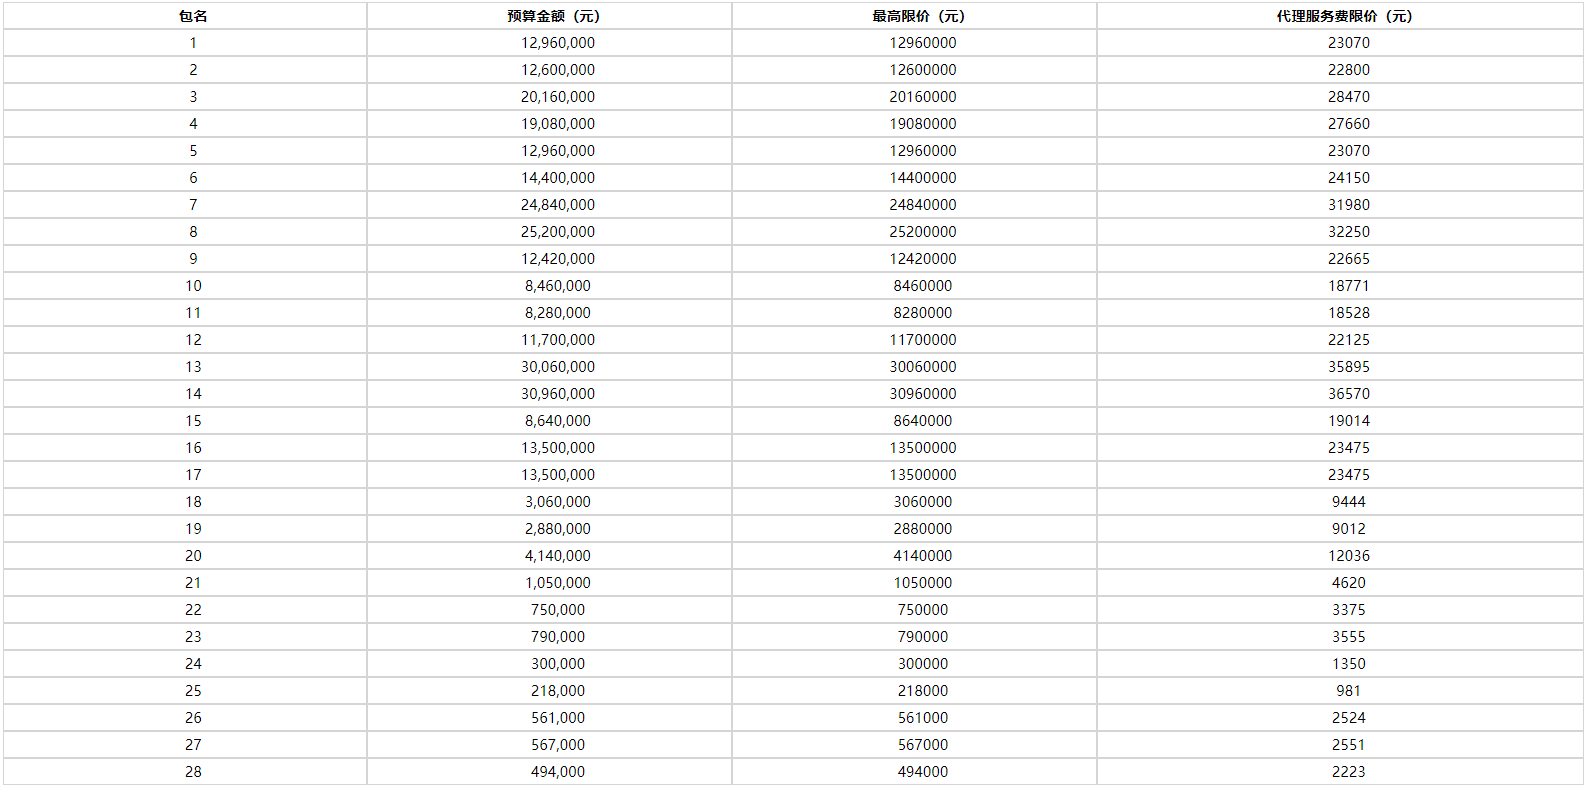Select the agency fee value 18771
The height and width of the screenshot is (787, 1587).
click(1348, 286)
